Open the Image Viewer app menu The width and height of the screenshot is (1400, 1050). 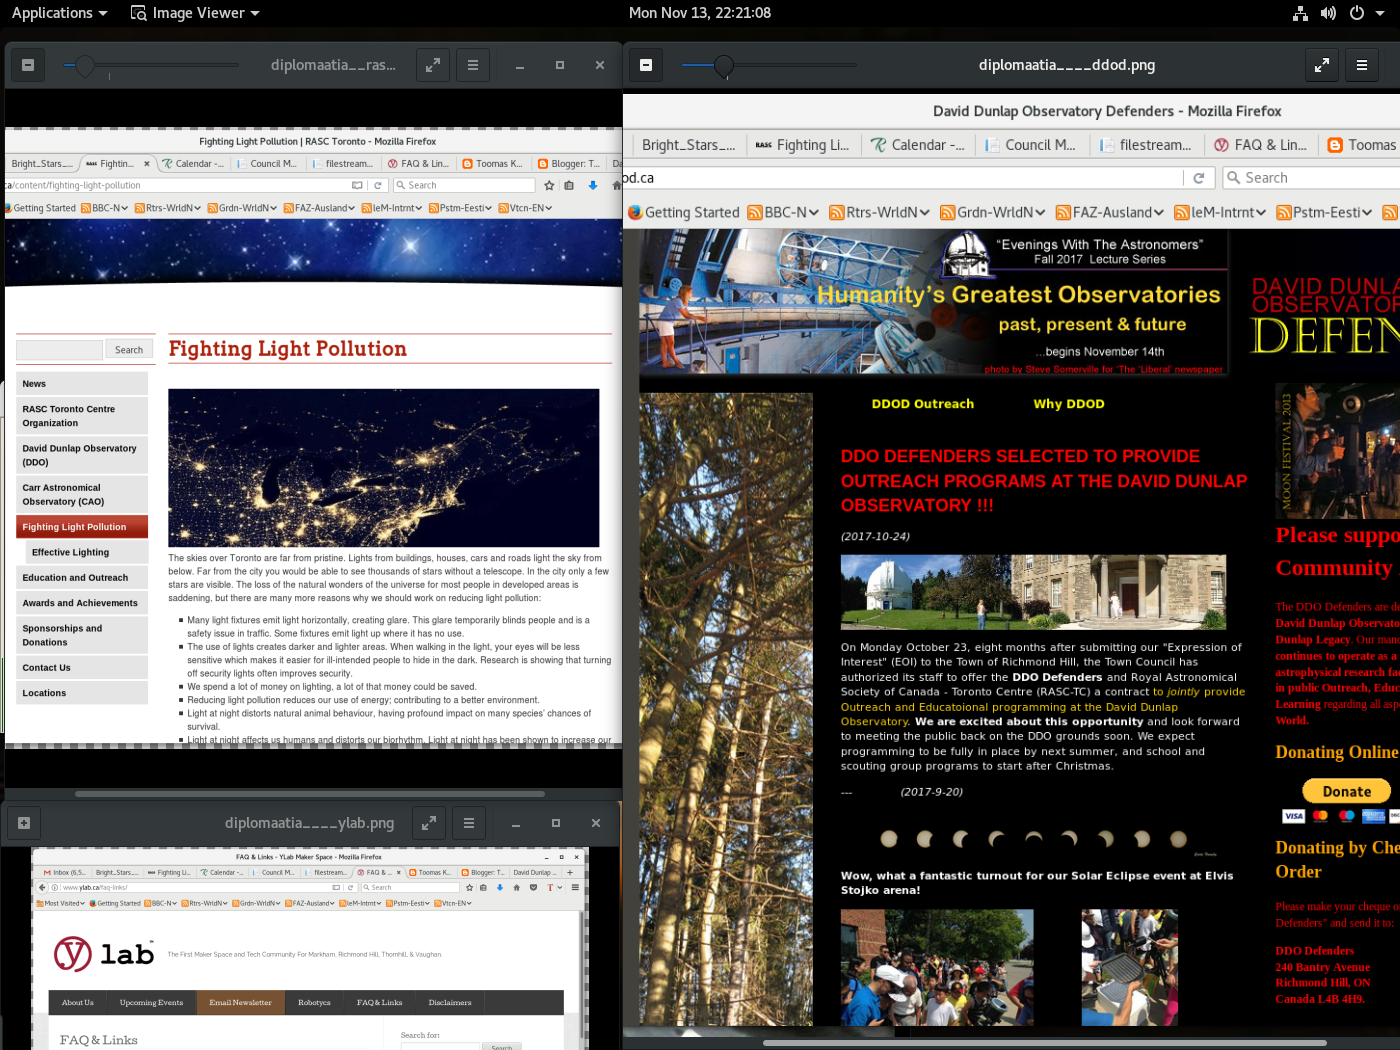point(195,13)
